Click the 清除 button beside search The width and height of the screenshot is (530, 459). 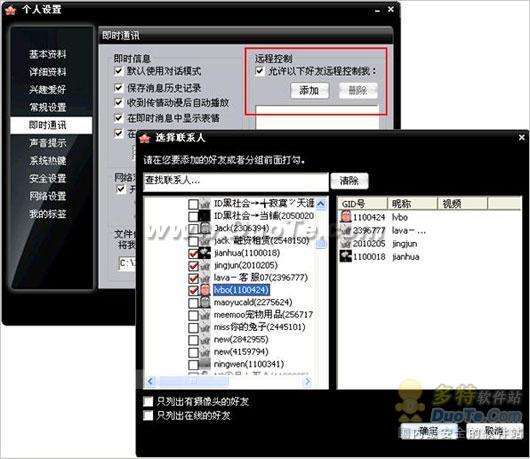(349, 180)
